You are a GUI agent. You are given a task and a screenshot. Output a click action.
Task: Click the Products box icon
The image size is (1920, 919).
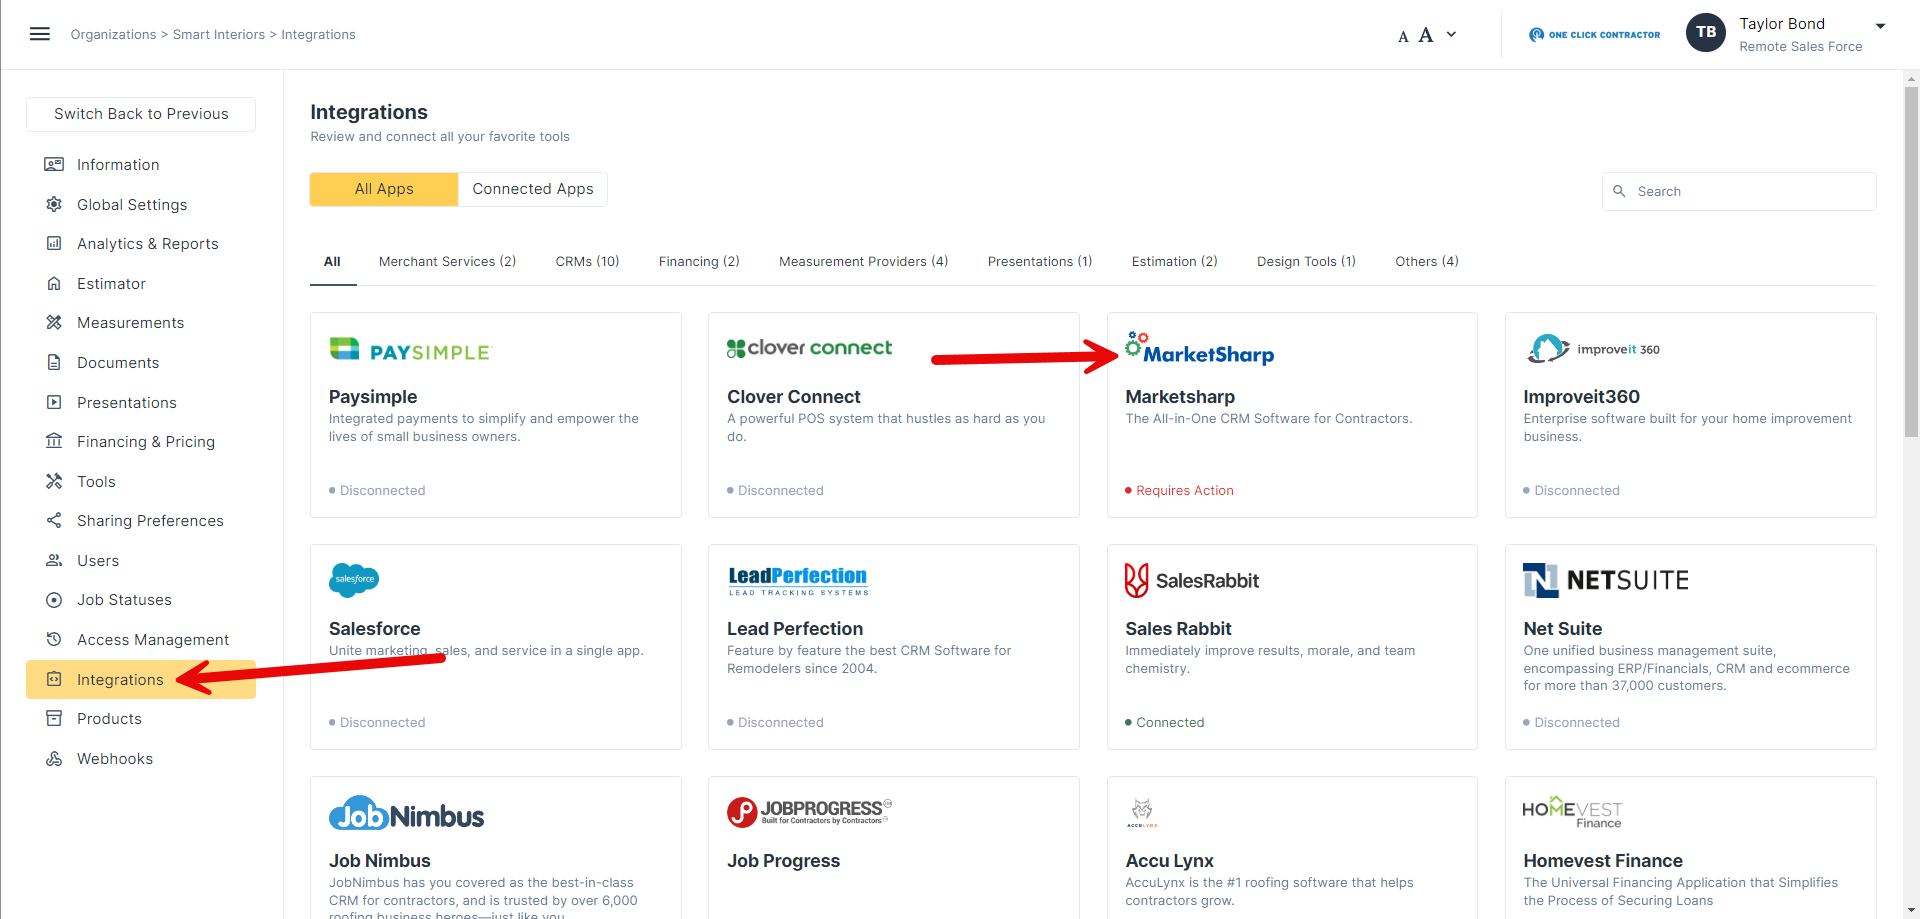pos(54,718)
